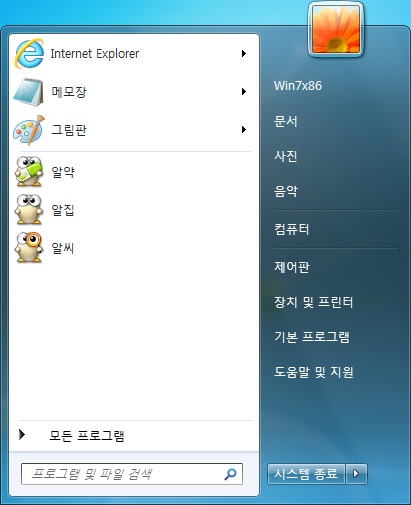The width and height of the screenshot is (411, 505).
Task: Launch the 메모장 notepad icon
Action: pos(28,92)
